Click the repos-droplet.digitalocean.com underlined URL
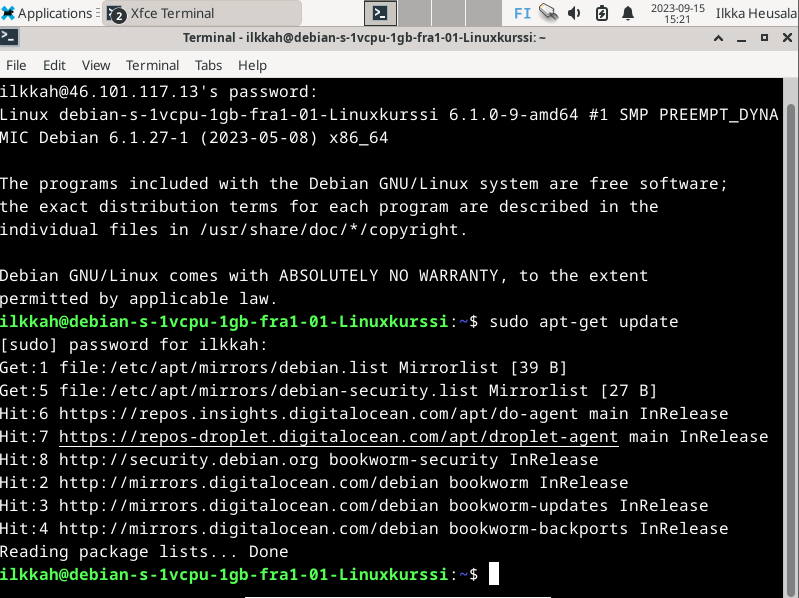799x598 pixels. [338, 437]
